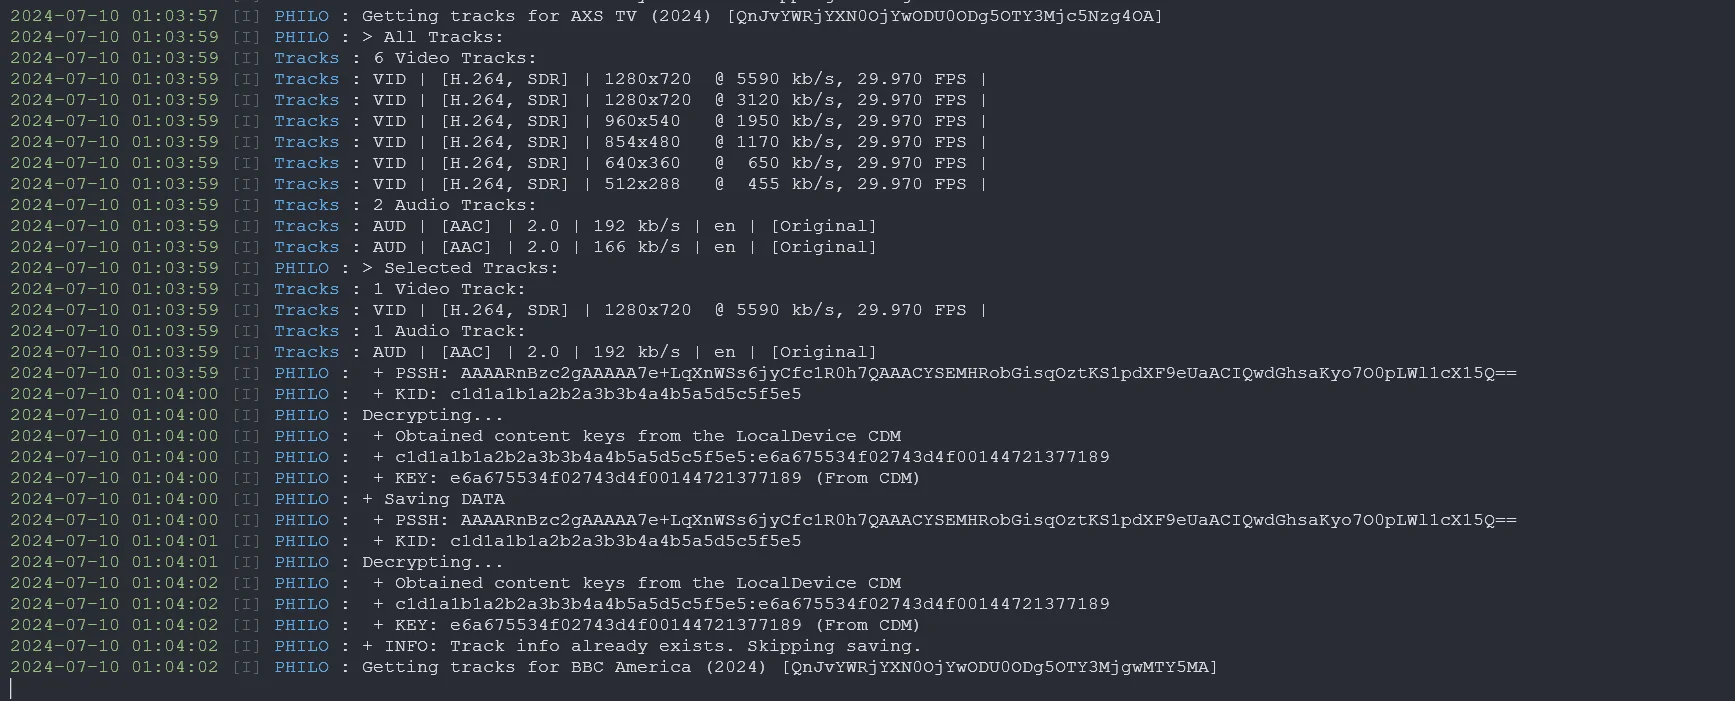Select the 1280x720 5590 kb/s video track line under All Tracks
The width and height of the screenshot is (1735, 701).
(498, 79)
